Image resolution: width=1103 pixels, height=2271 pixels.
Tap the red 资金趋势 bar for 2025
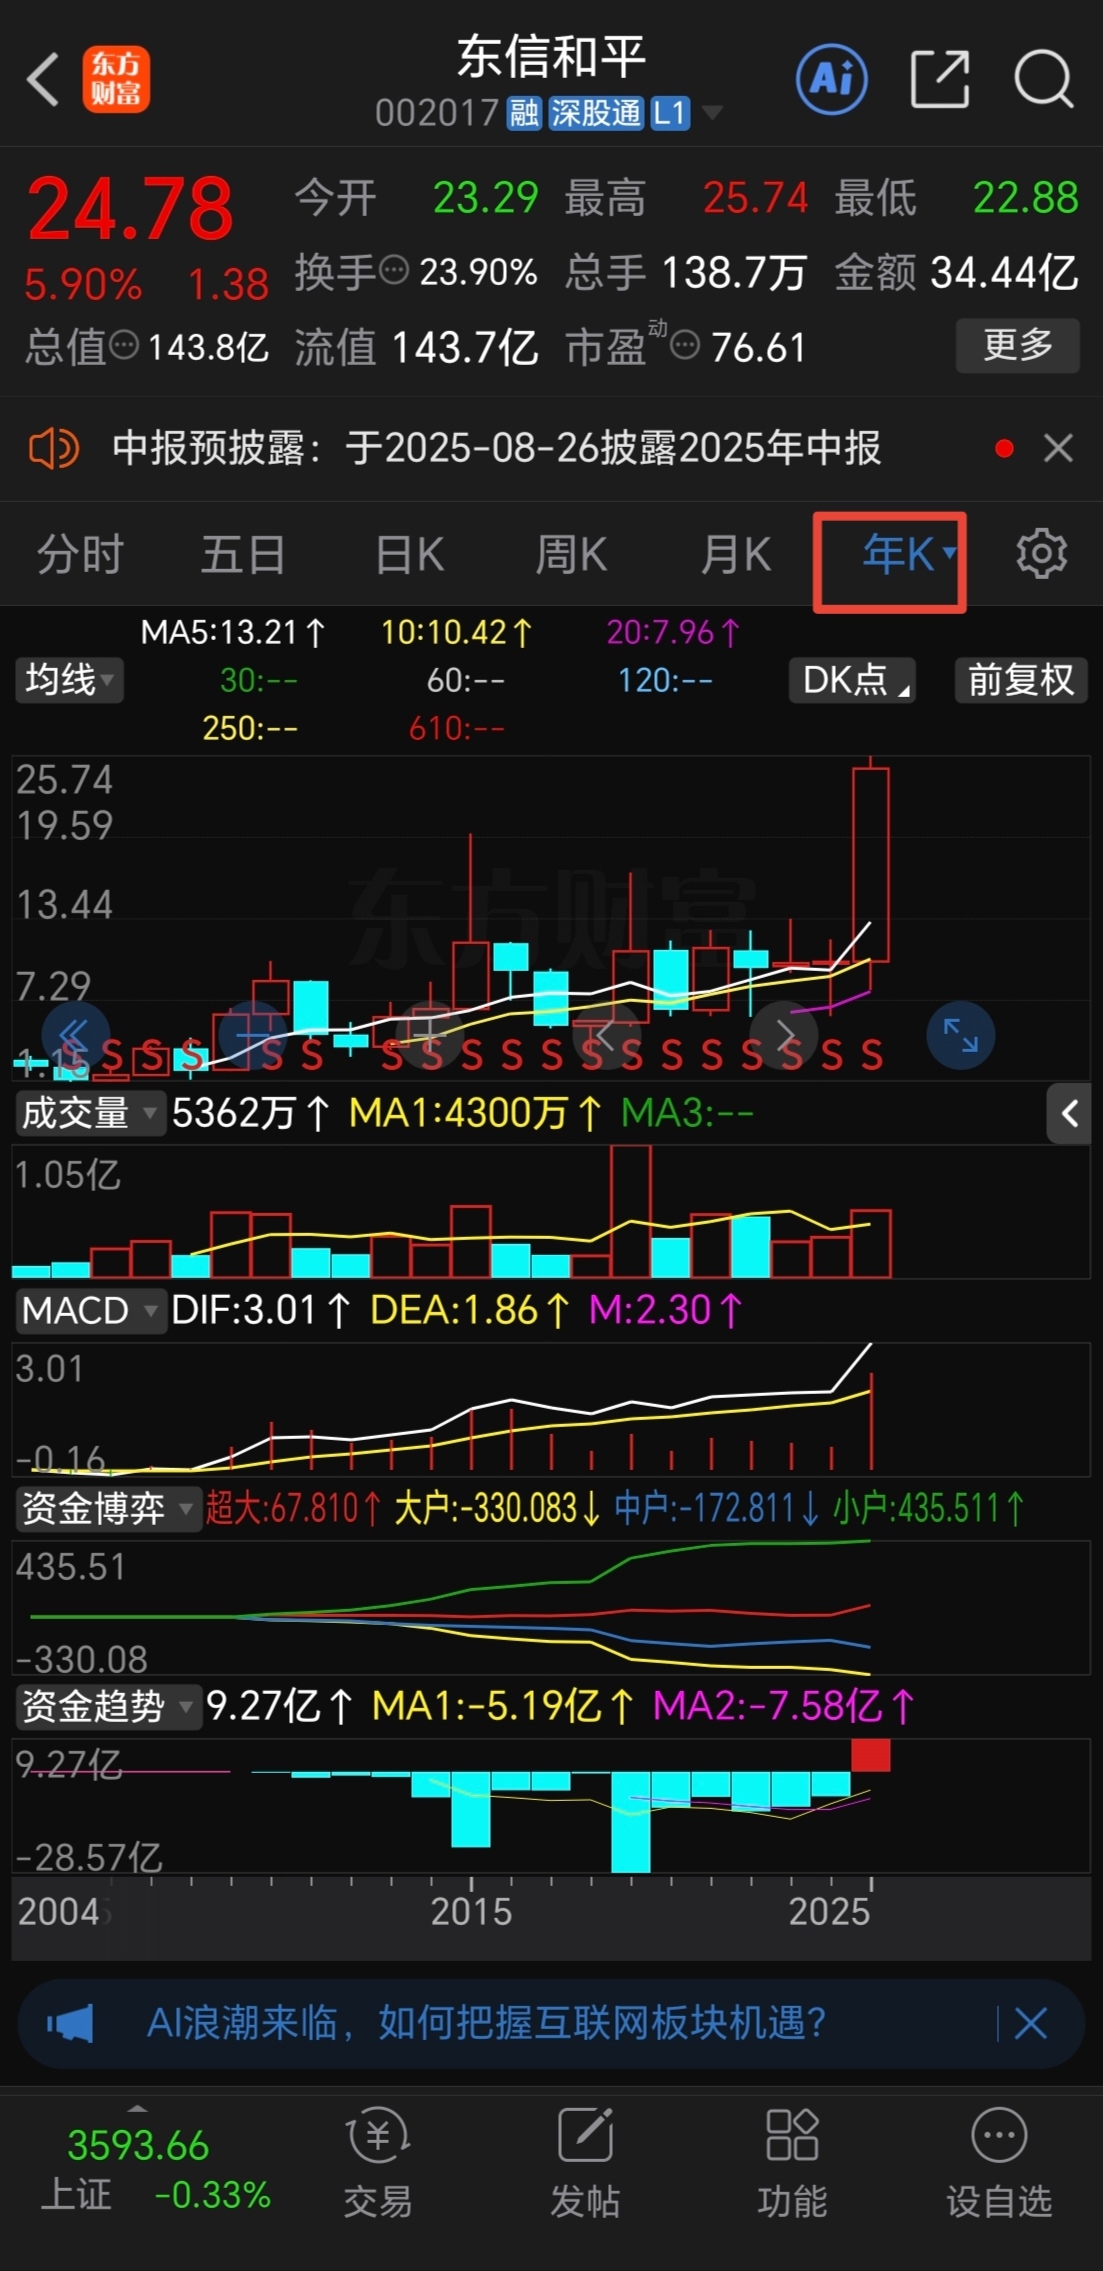[871, 1755]
